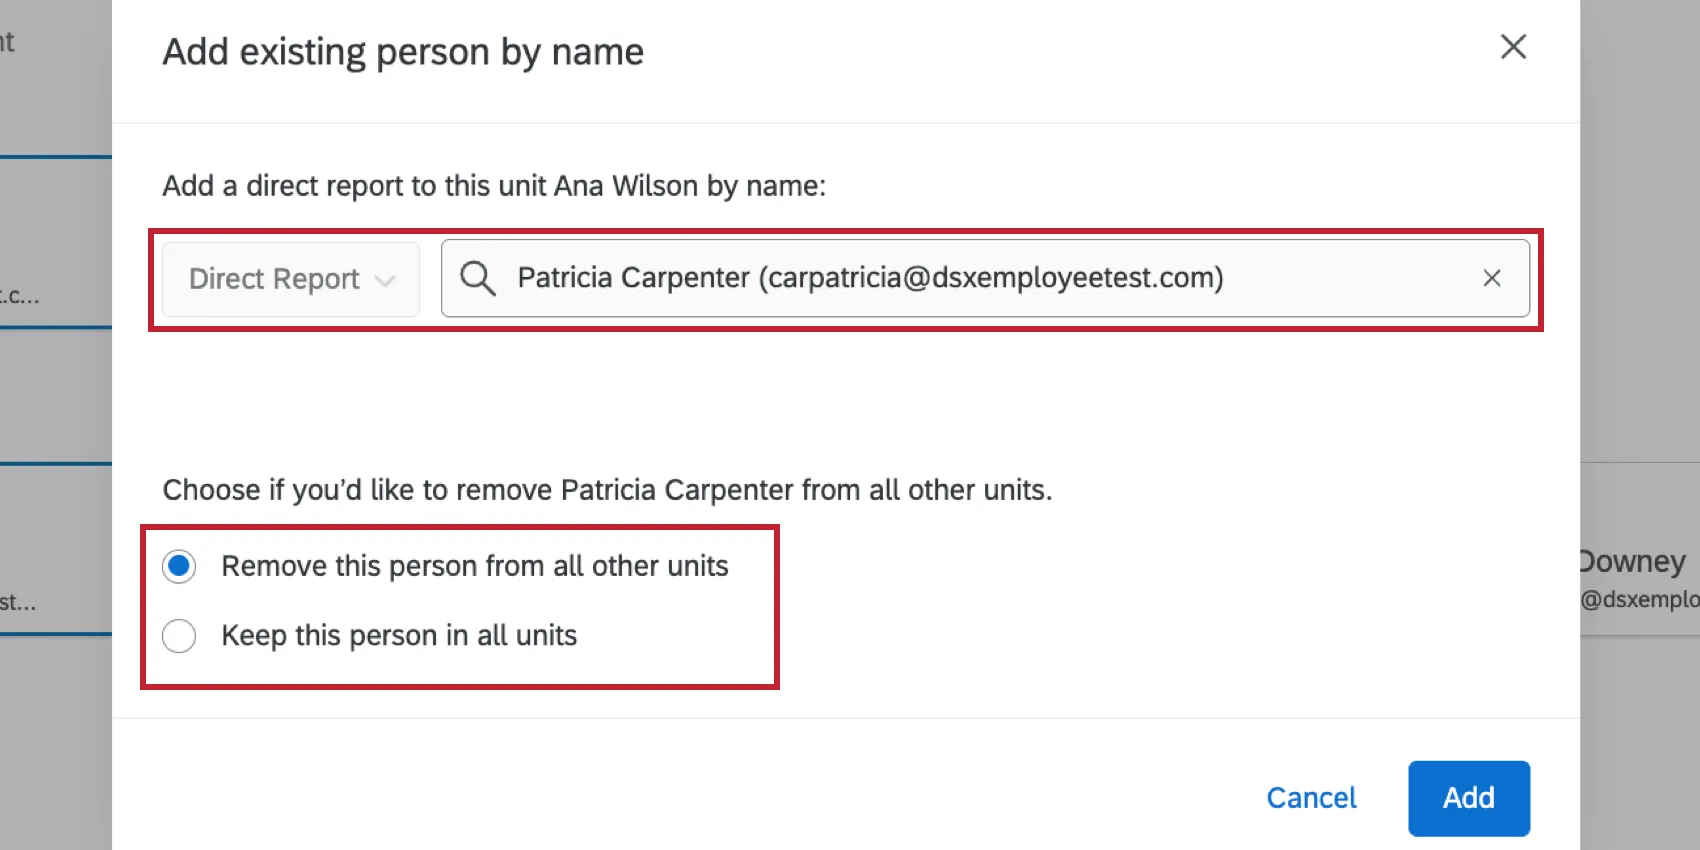Dismiss the dialog using the top-right X
Image resolution: width=1700 pixels, height=850 pixels.
coord(1513,46)
